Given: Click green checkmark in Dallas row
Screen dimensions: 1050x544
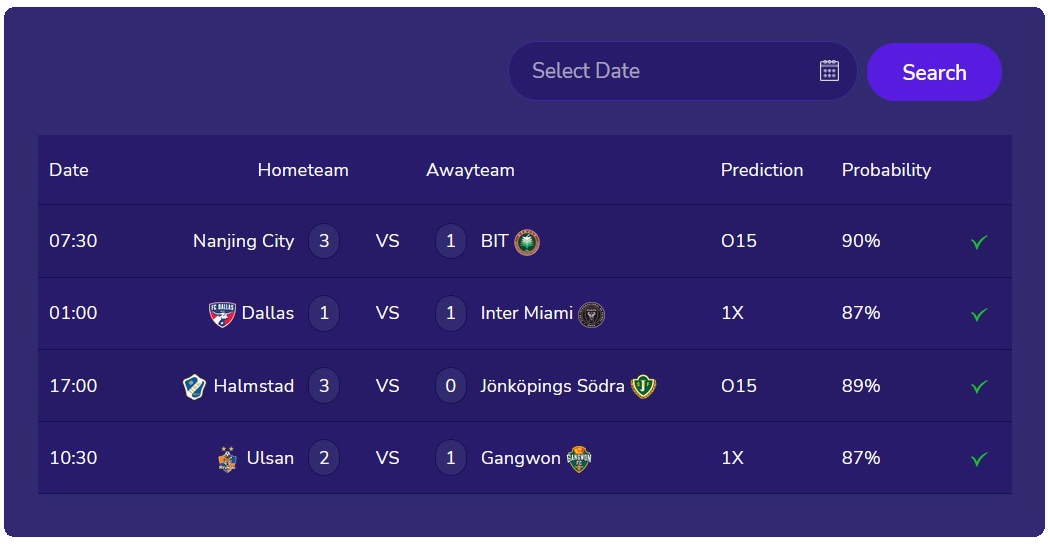Looking at the screenshot, I should click(979, 314).
